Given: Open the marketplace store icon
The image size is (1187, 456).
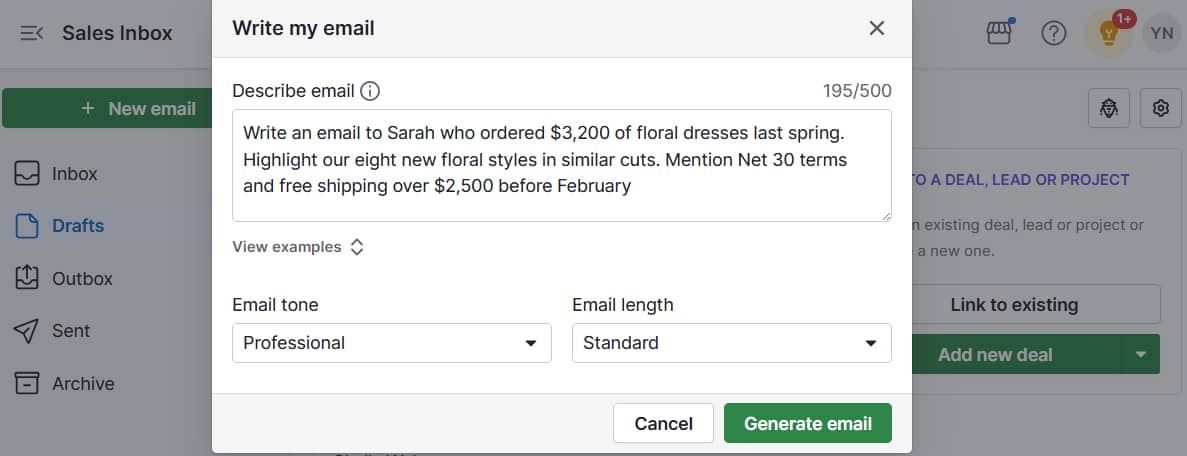Looking at the screenshot, I should point(999,33).
